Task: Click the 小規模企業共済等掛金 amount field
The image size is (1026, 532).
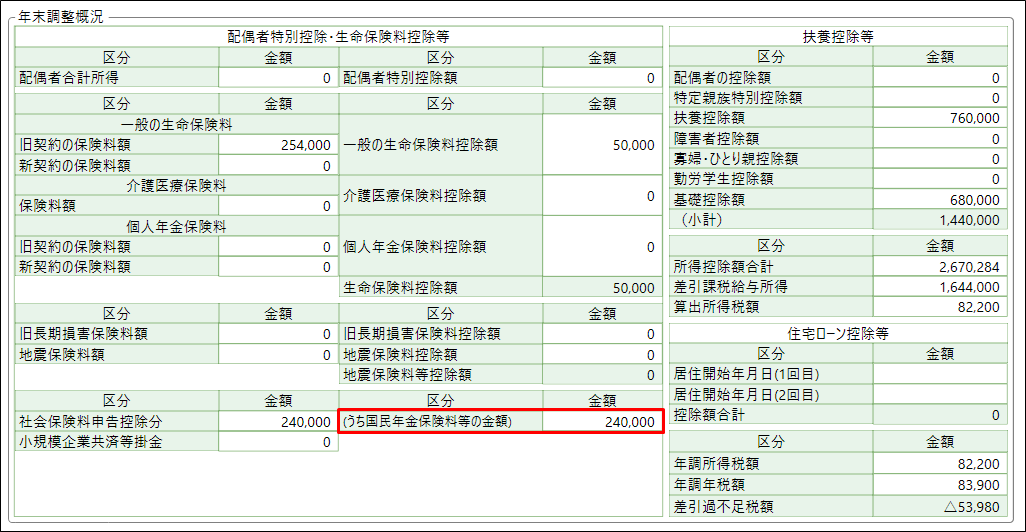Action: tap(277, 442)
